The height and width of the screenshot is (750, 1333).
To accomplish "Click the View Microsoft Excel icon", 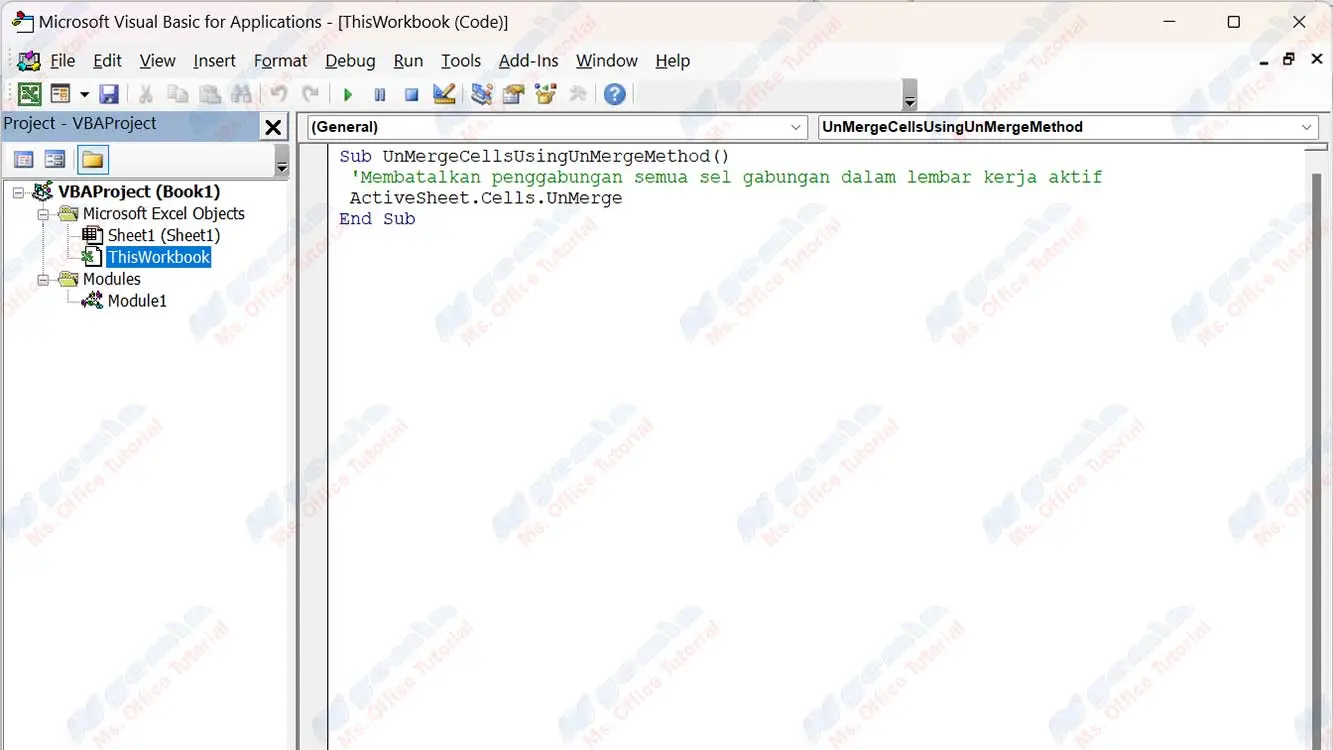I will 30,94.
